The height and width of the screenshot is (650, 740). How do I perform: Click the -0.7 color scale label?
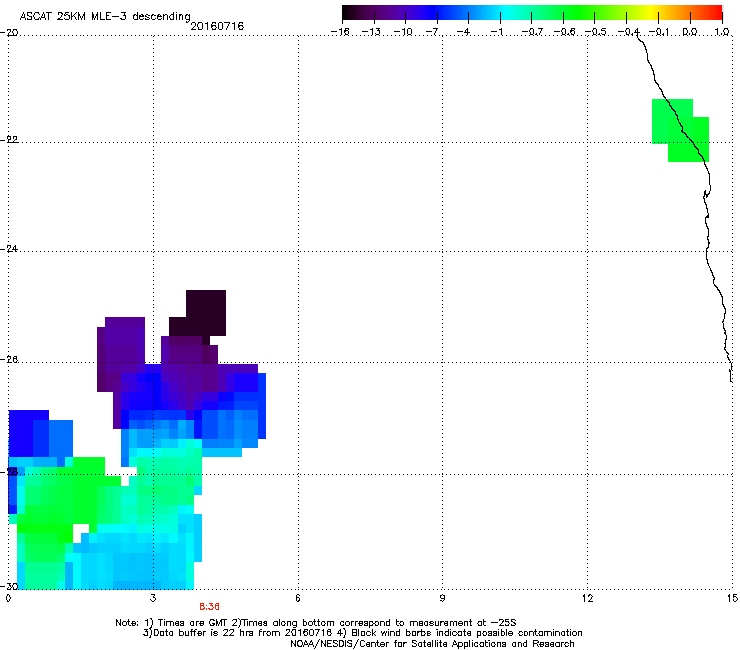coord(532,32)
